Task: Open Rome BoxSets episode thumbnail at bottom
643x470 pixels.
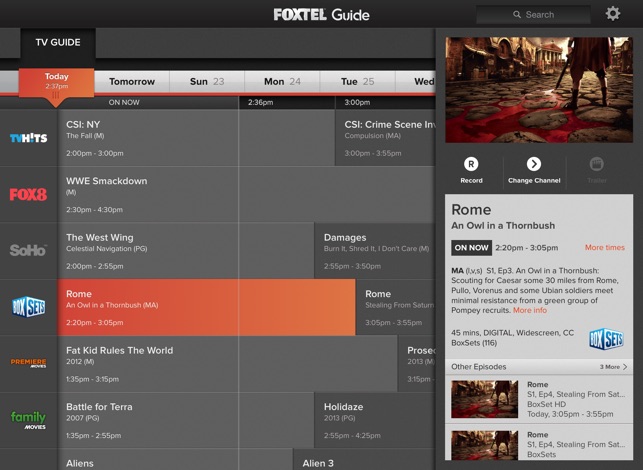Action: (x=484, y=445)
